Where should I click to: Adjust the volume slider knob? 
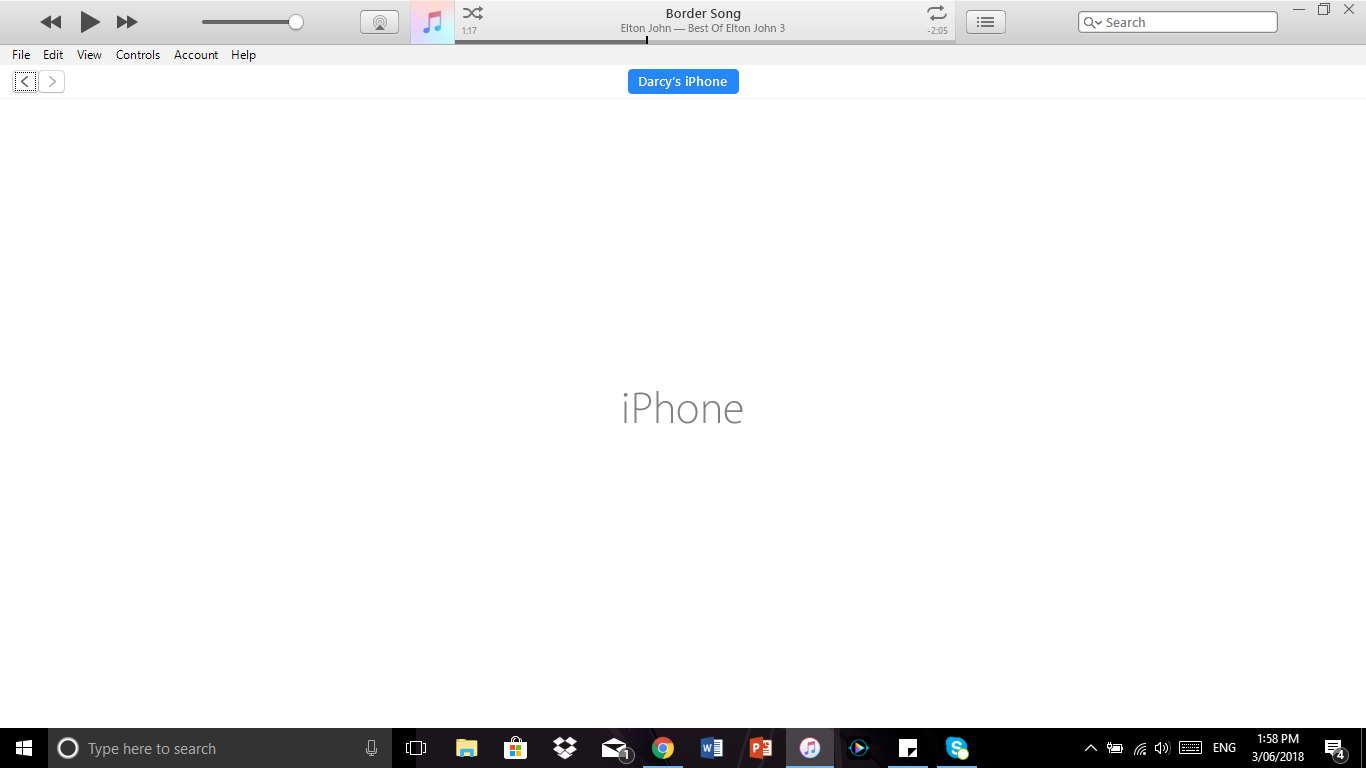[x=296, y=22]
